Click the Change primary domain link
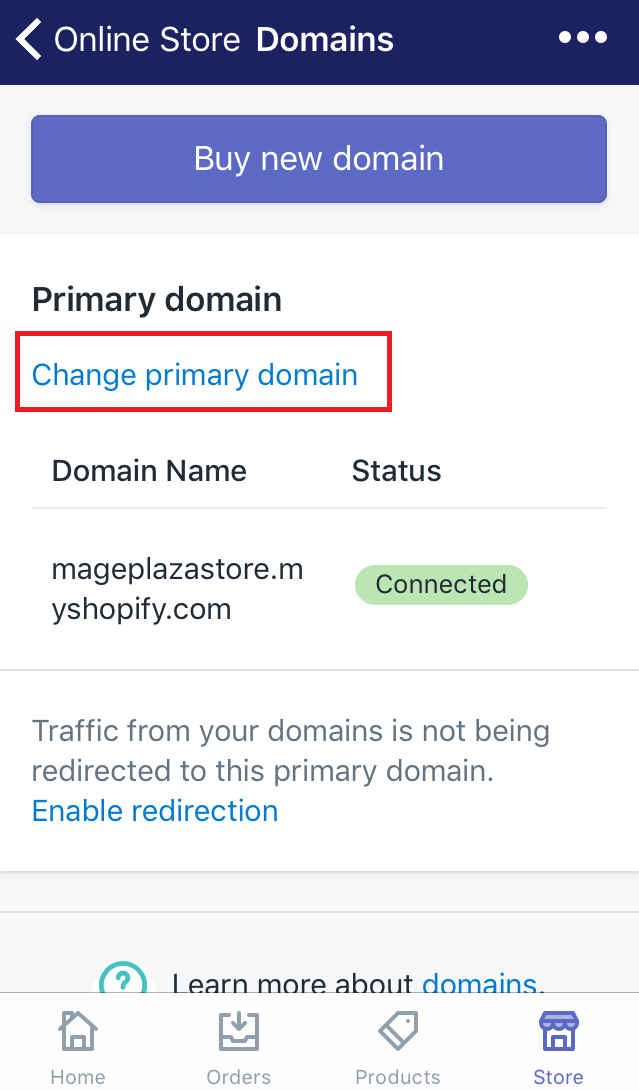 (x=195, y=374)
